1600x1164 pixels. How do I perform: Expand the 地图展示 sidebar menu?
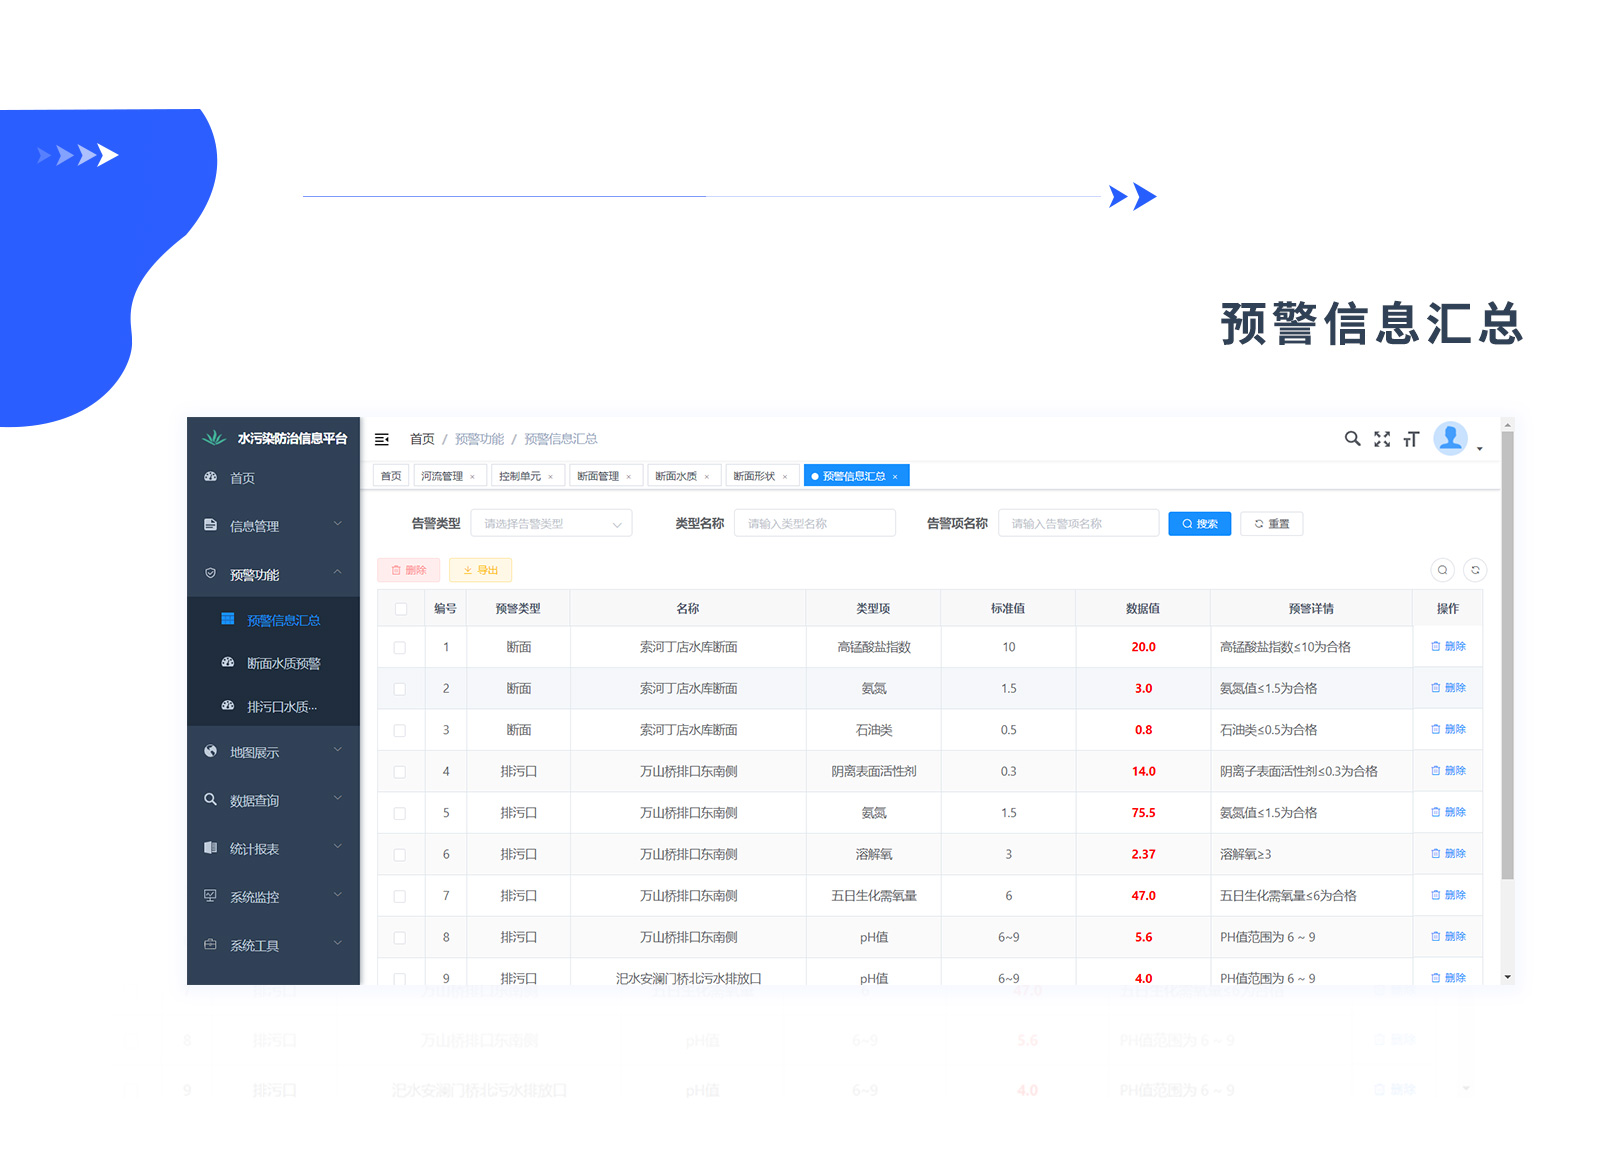pyautogui.click(x=273, y=752)
